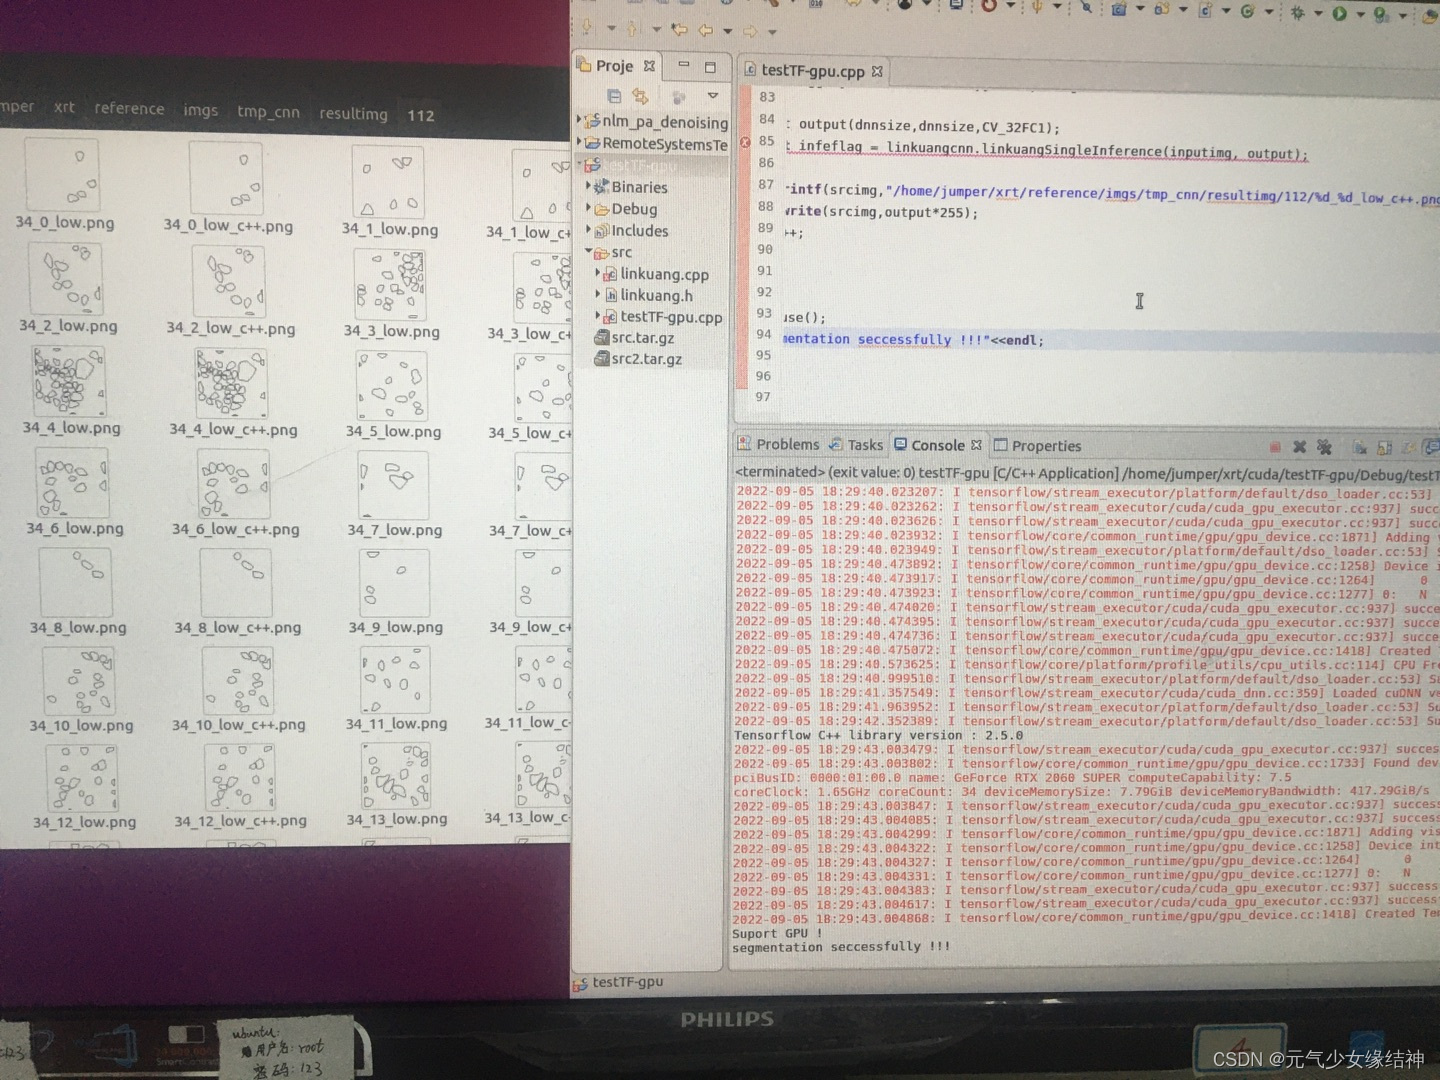Remove all terminated launches using the double-X icon
This screenshot has width=1440, height=1080.
coord(1325,448)
